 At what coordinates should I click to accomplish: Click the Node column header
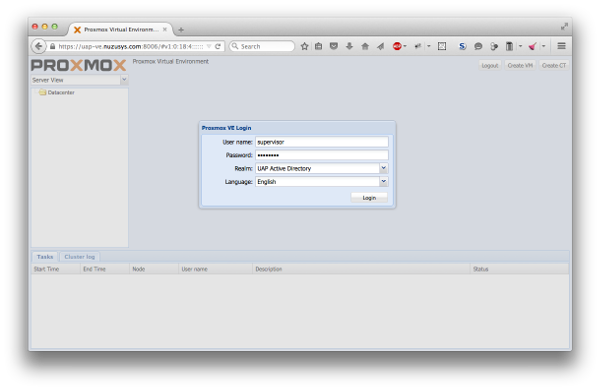pos(154,269)
